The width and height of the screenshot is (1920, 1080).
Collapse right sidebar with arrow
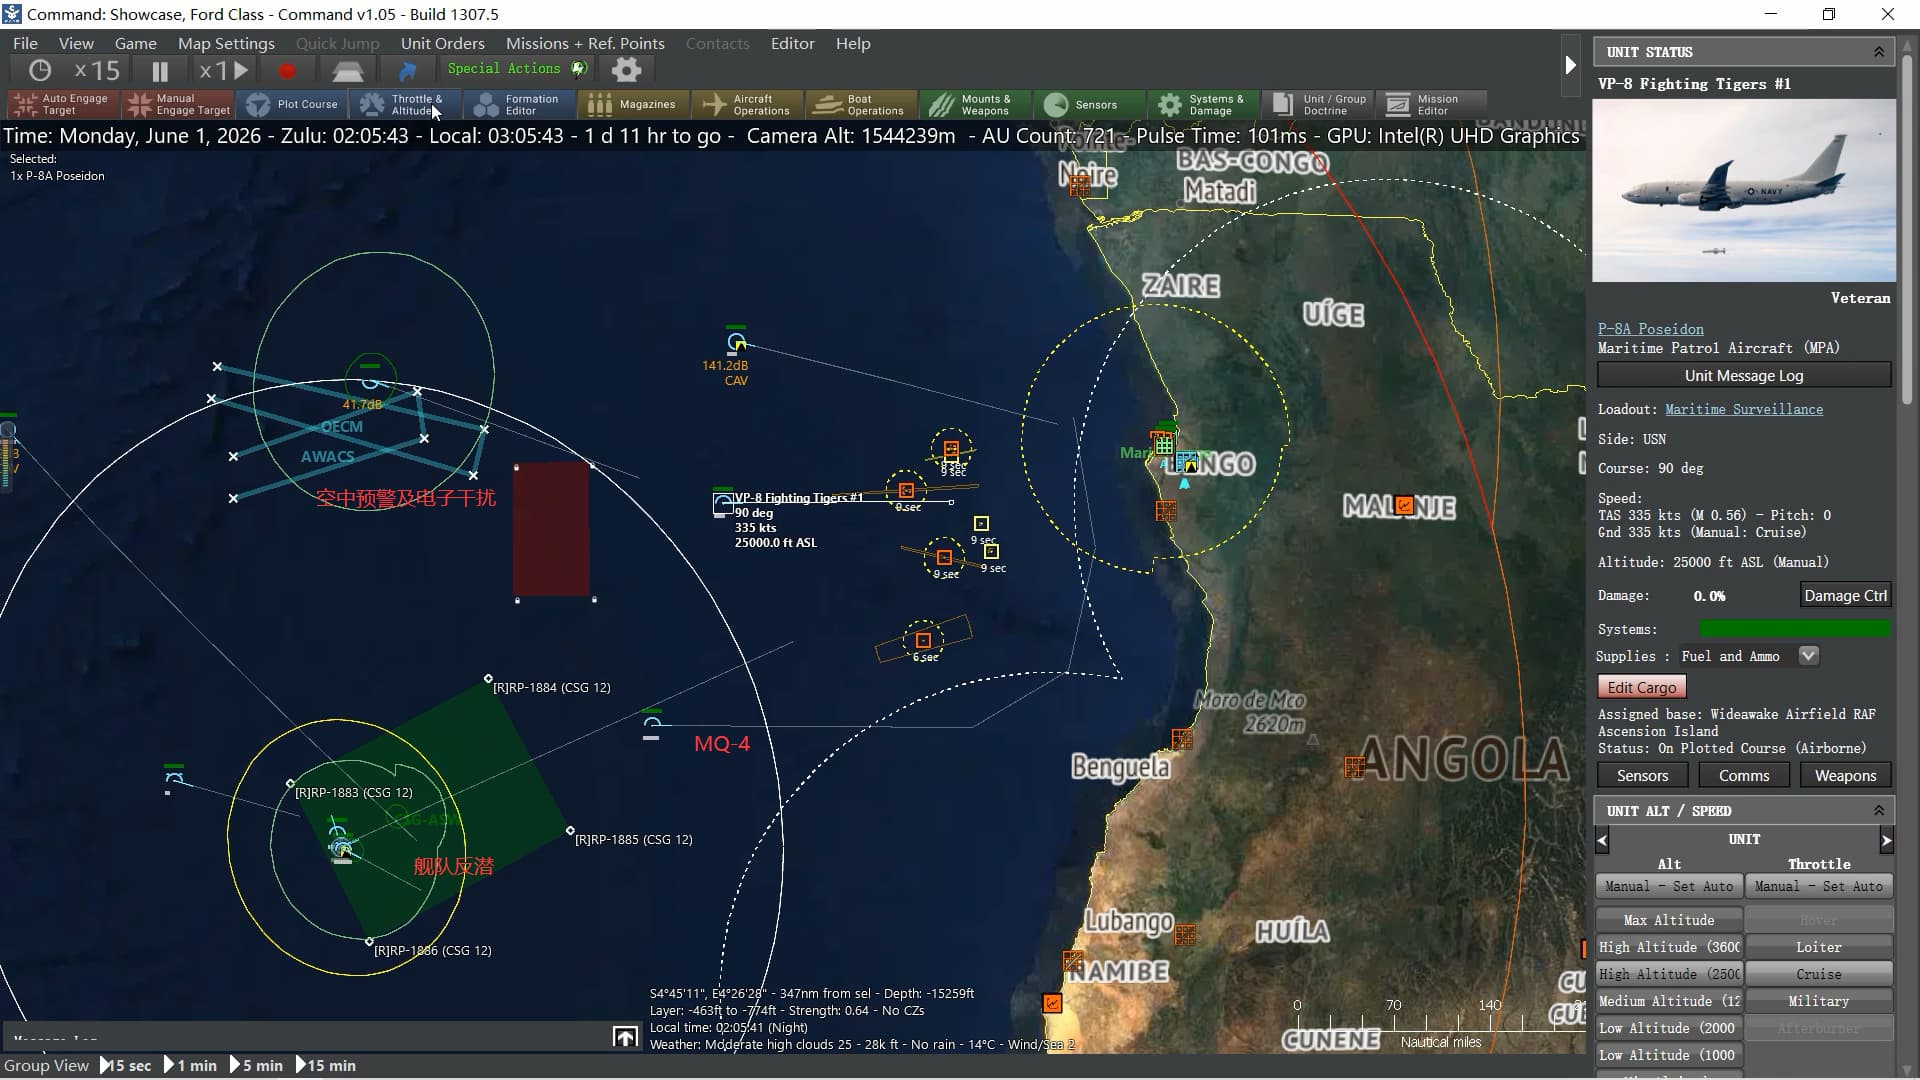[1570, 65]
